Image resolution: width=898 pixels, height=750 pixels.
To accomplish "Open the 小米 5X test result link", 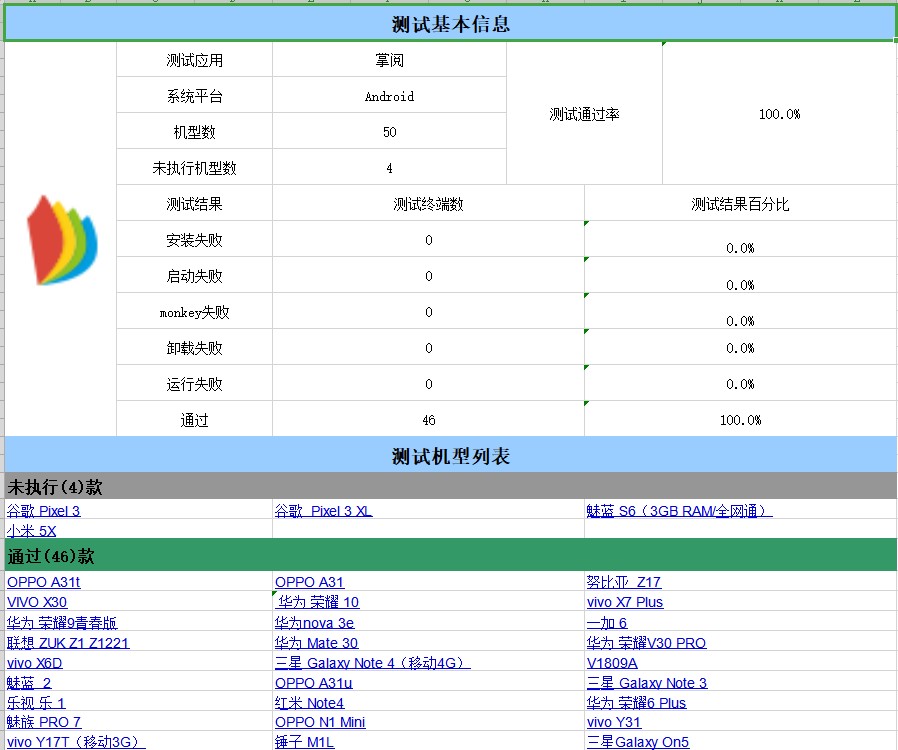I will (31, 531).
